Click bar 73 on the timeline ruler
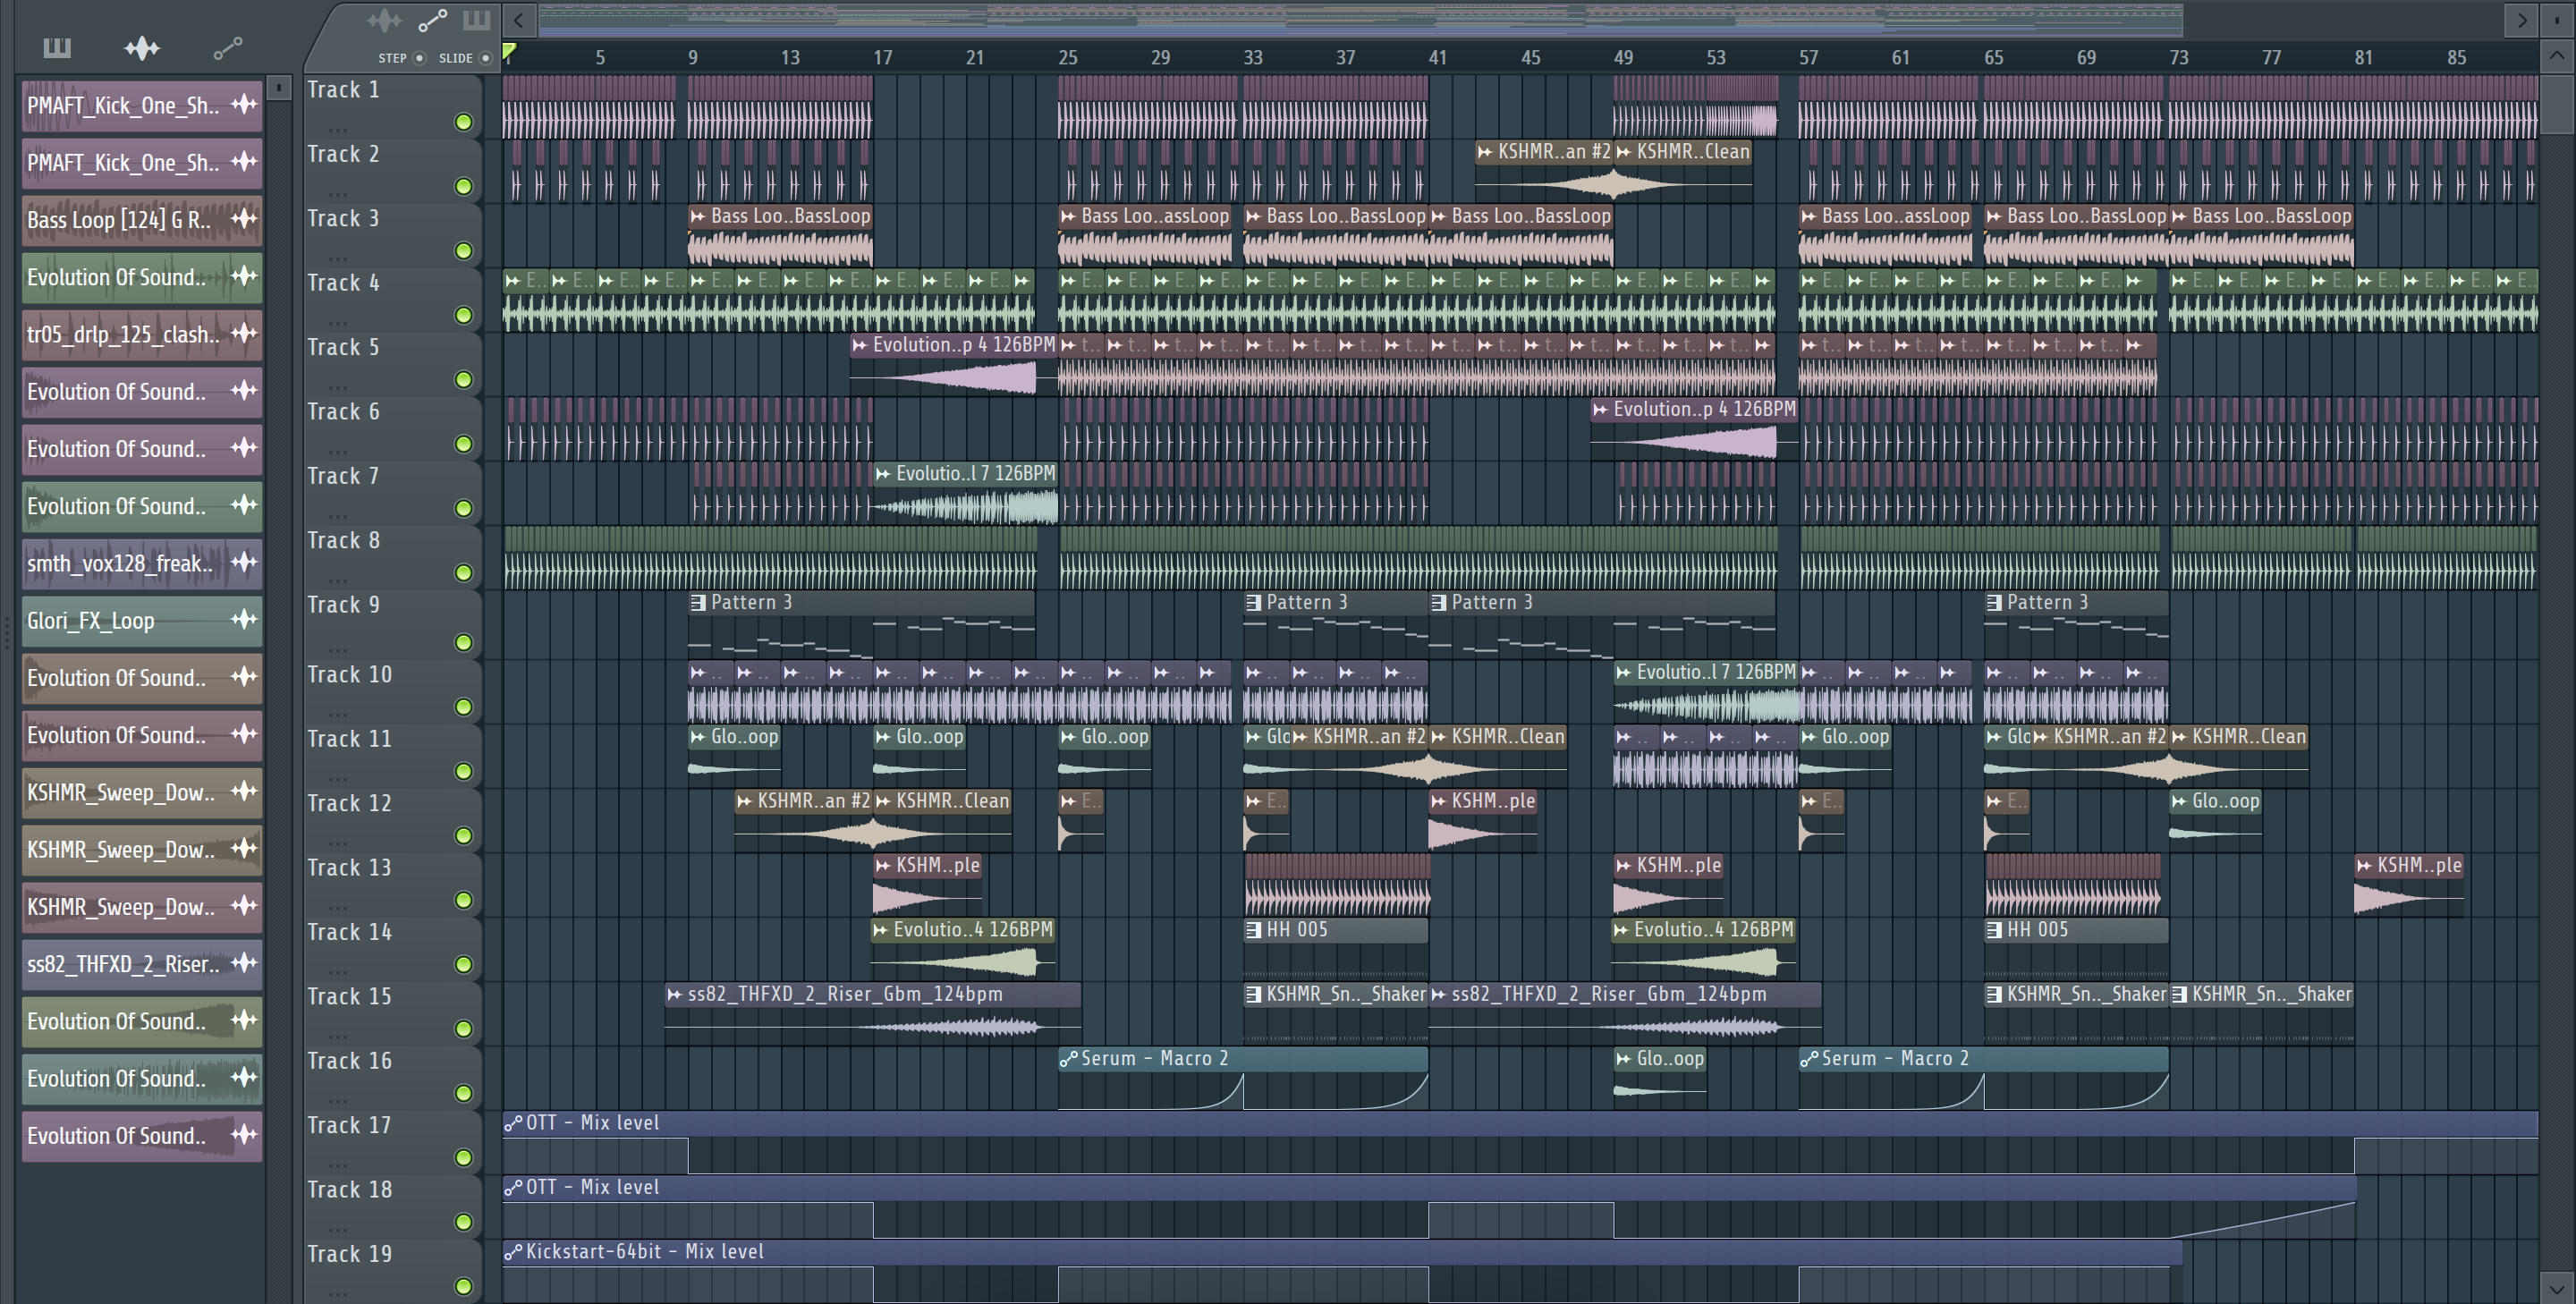 point(2179,58)
